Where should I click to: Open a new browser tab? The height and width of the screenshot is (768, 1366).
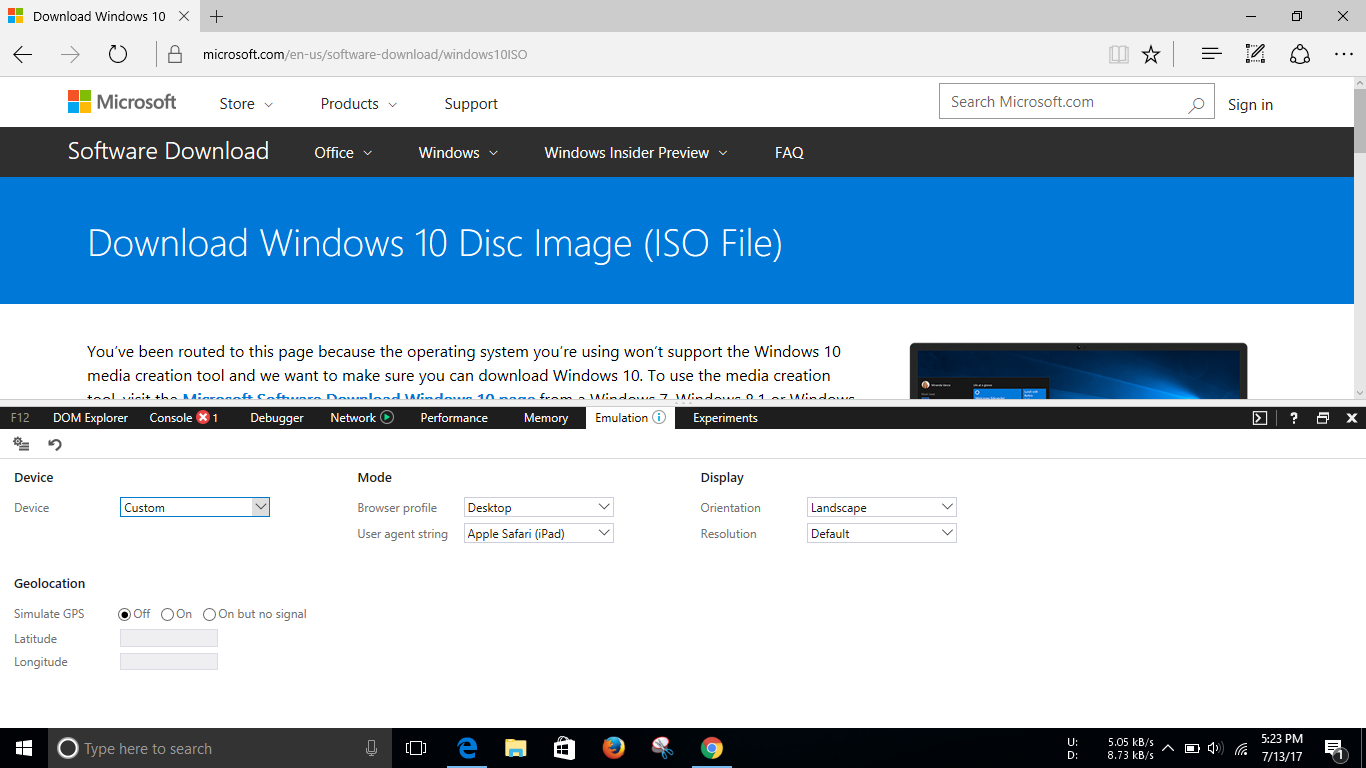click(x=217, y=16)
